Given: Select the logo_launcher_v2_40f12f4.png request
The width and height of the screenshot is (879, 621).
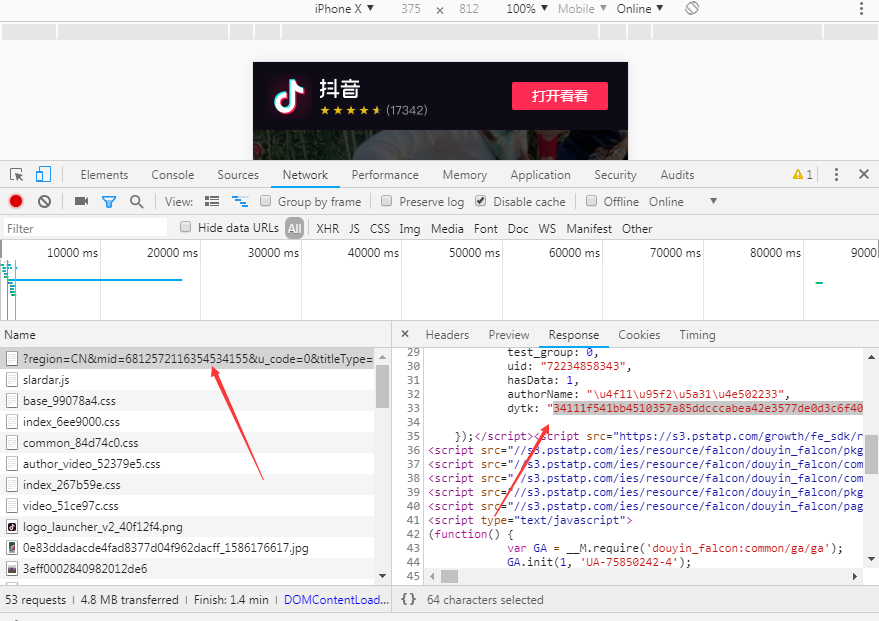Looking at the screenshot, I should (187, 527).
